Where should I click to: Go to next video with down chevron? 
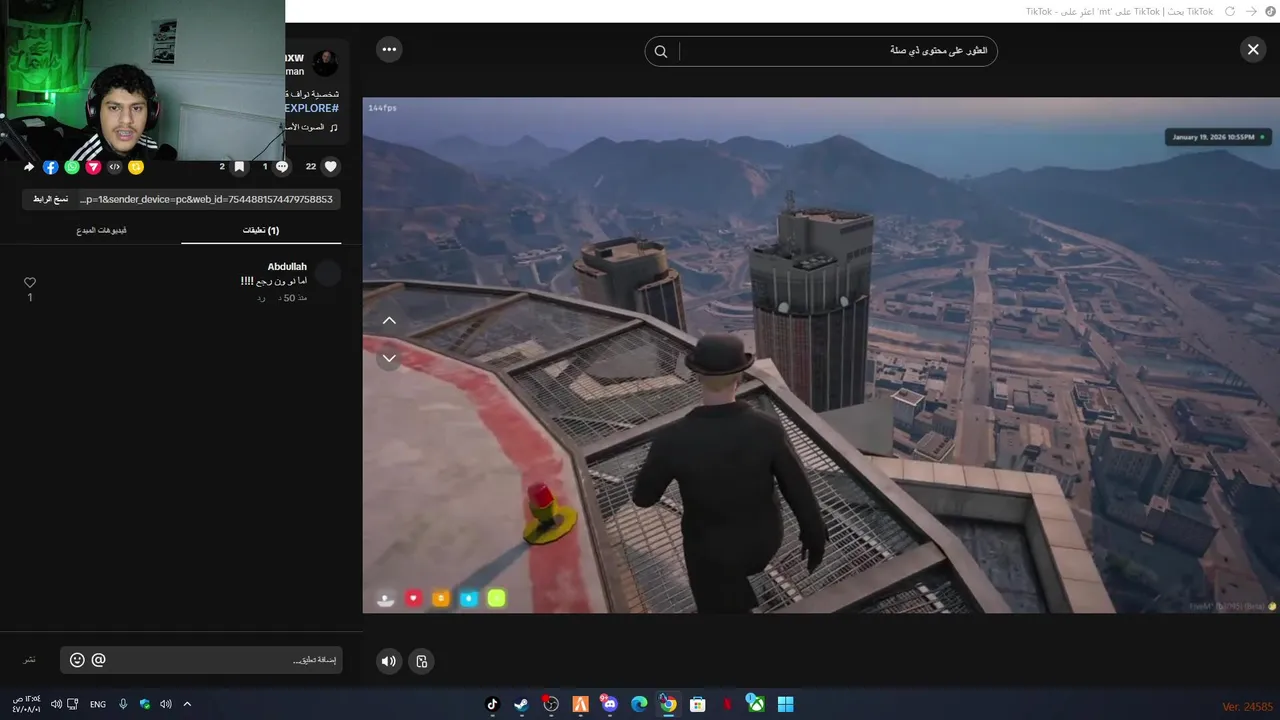(x=389, y=358)
